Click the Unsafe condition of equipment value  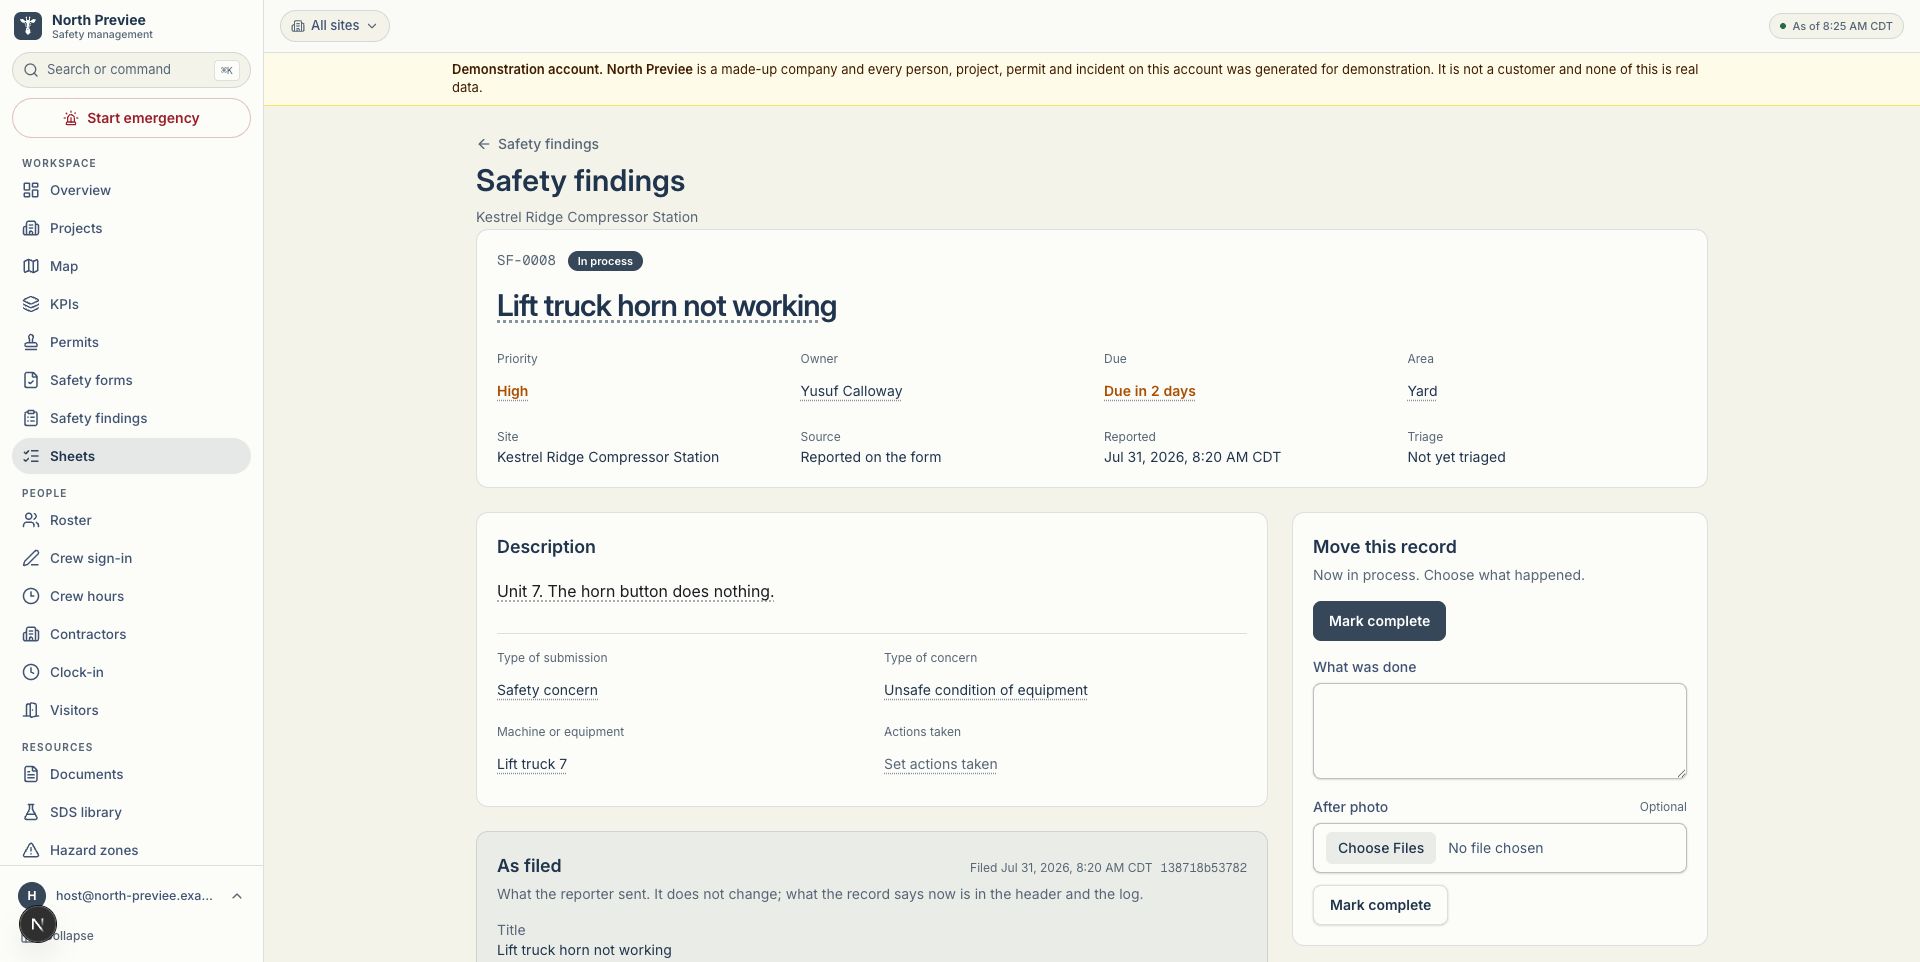click(x=985, y=690)
